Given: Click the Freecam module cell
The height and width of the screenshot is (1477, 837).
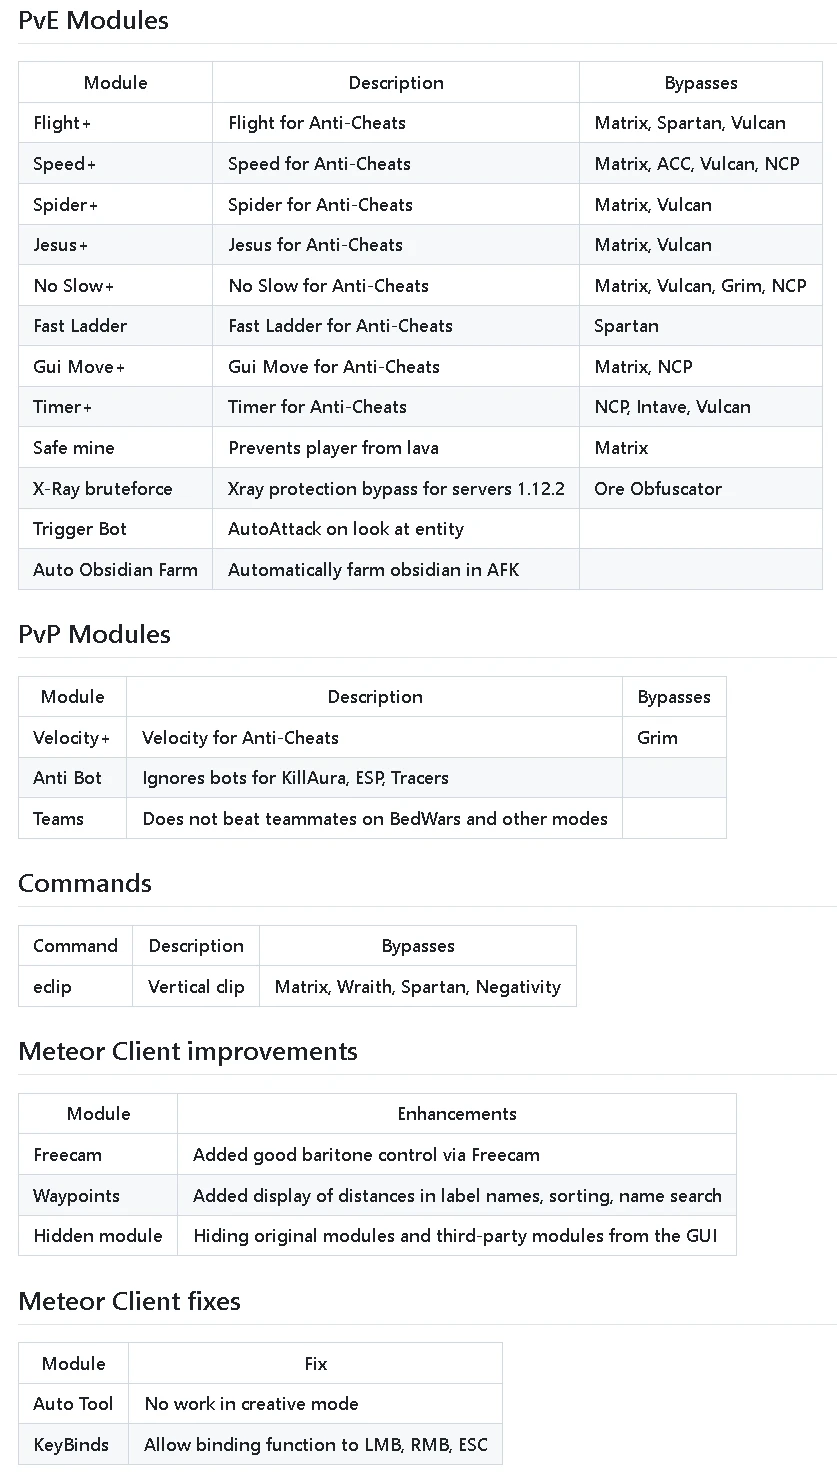Looking at the screenshot, I should point(67,1155).
